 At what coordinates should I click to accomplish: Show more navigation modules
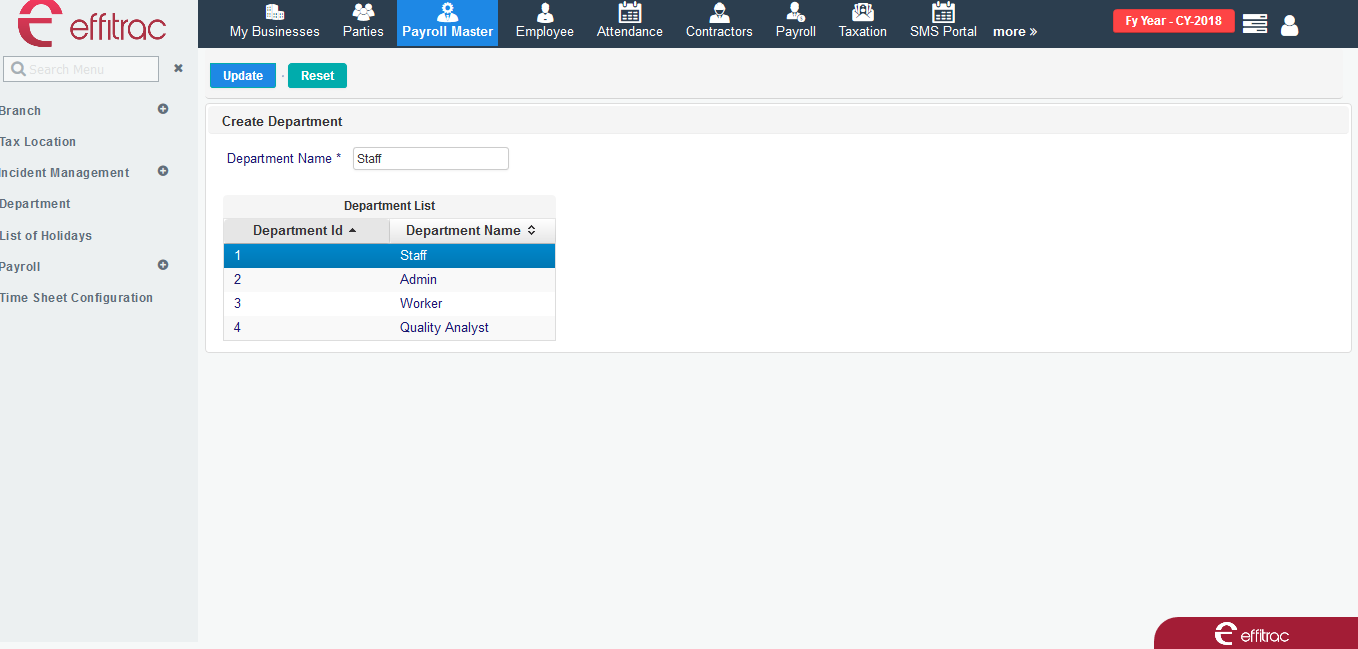pyautogui.click(x=1014, y=32)
